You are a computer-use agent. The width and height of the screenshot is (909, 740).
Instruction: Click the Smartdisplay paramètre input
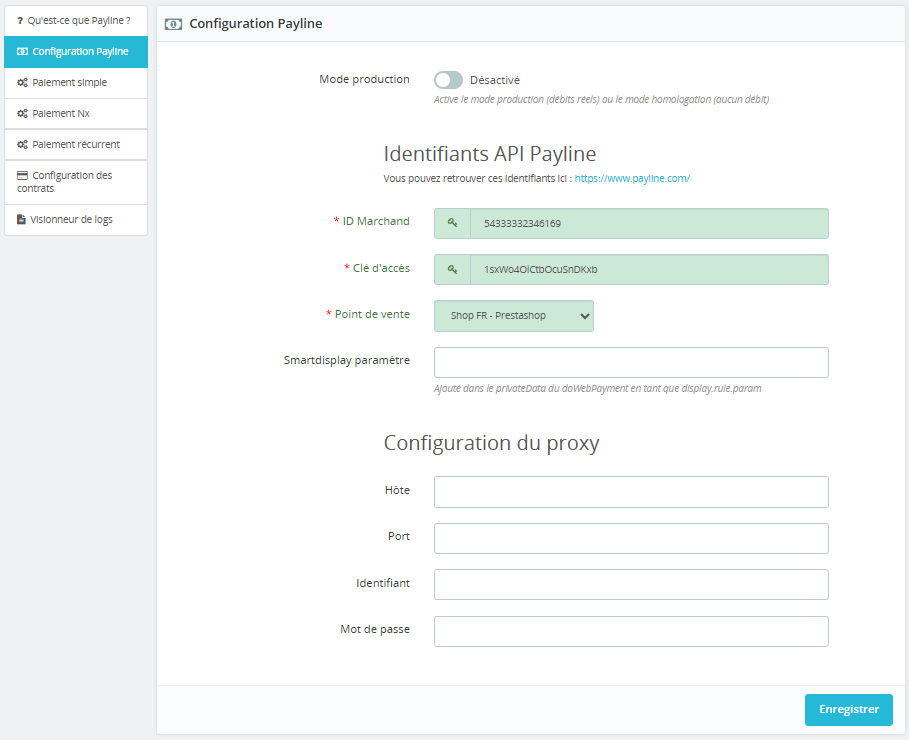point(631,362)
